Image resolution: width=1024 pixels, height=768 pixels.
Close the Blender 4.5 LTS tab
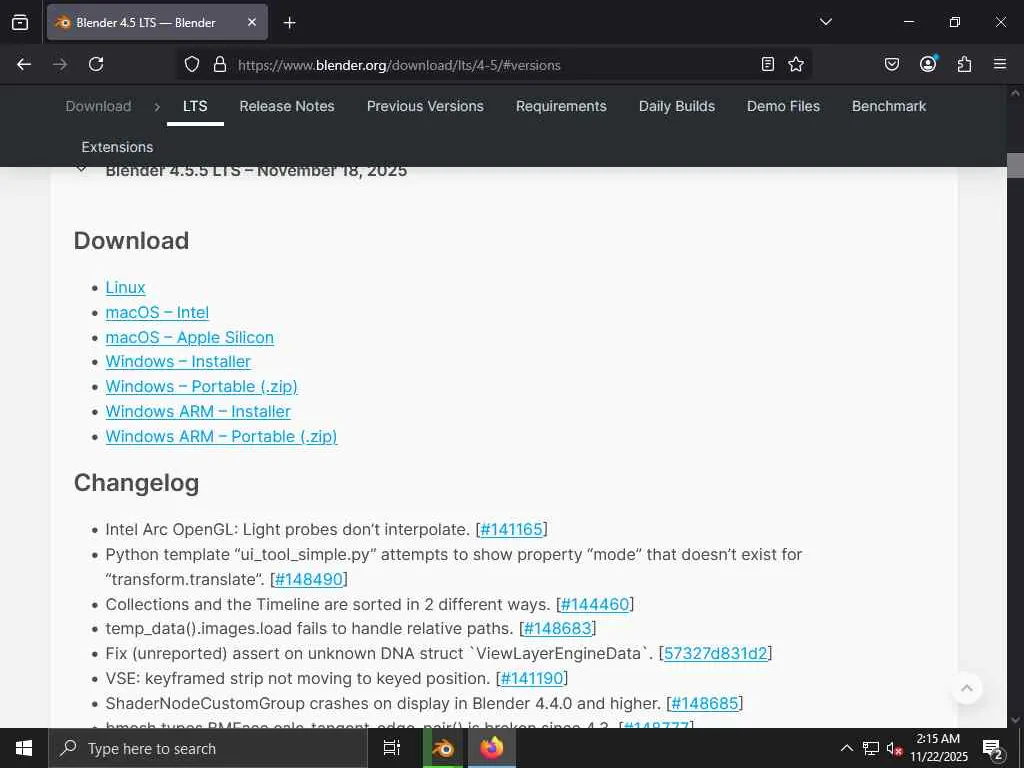pyautogui.click(x=252, y=22)
